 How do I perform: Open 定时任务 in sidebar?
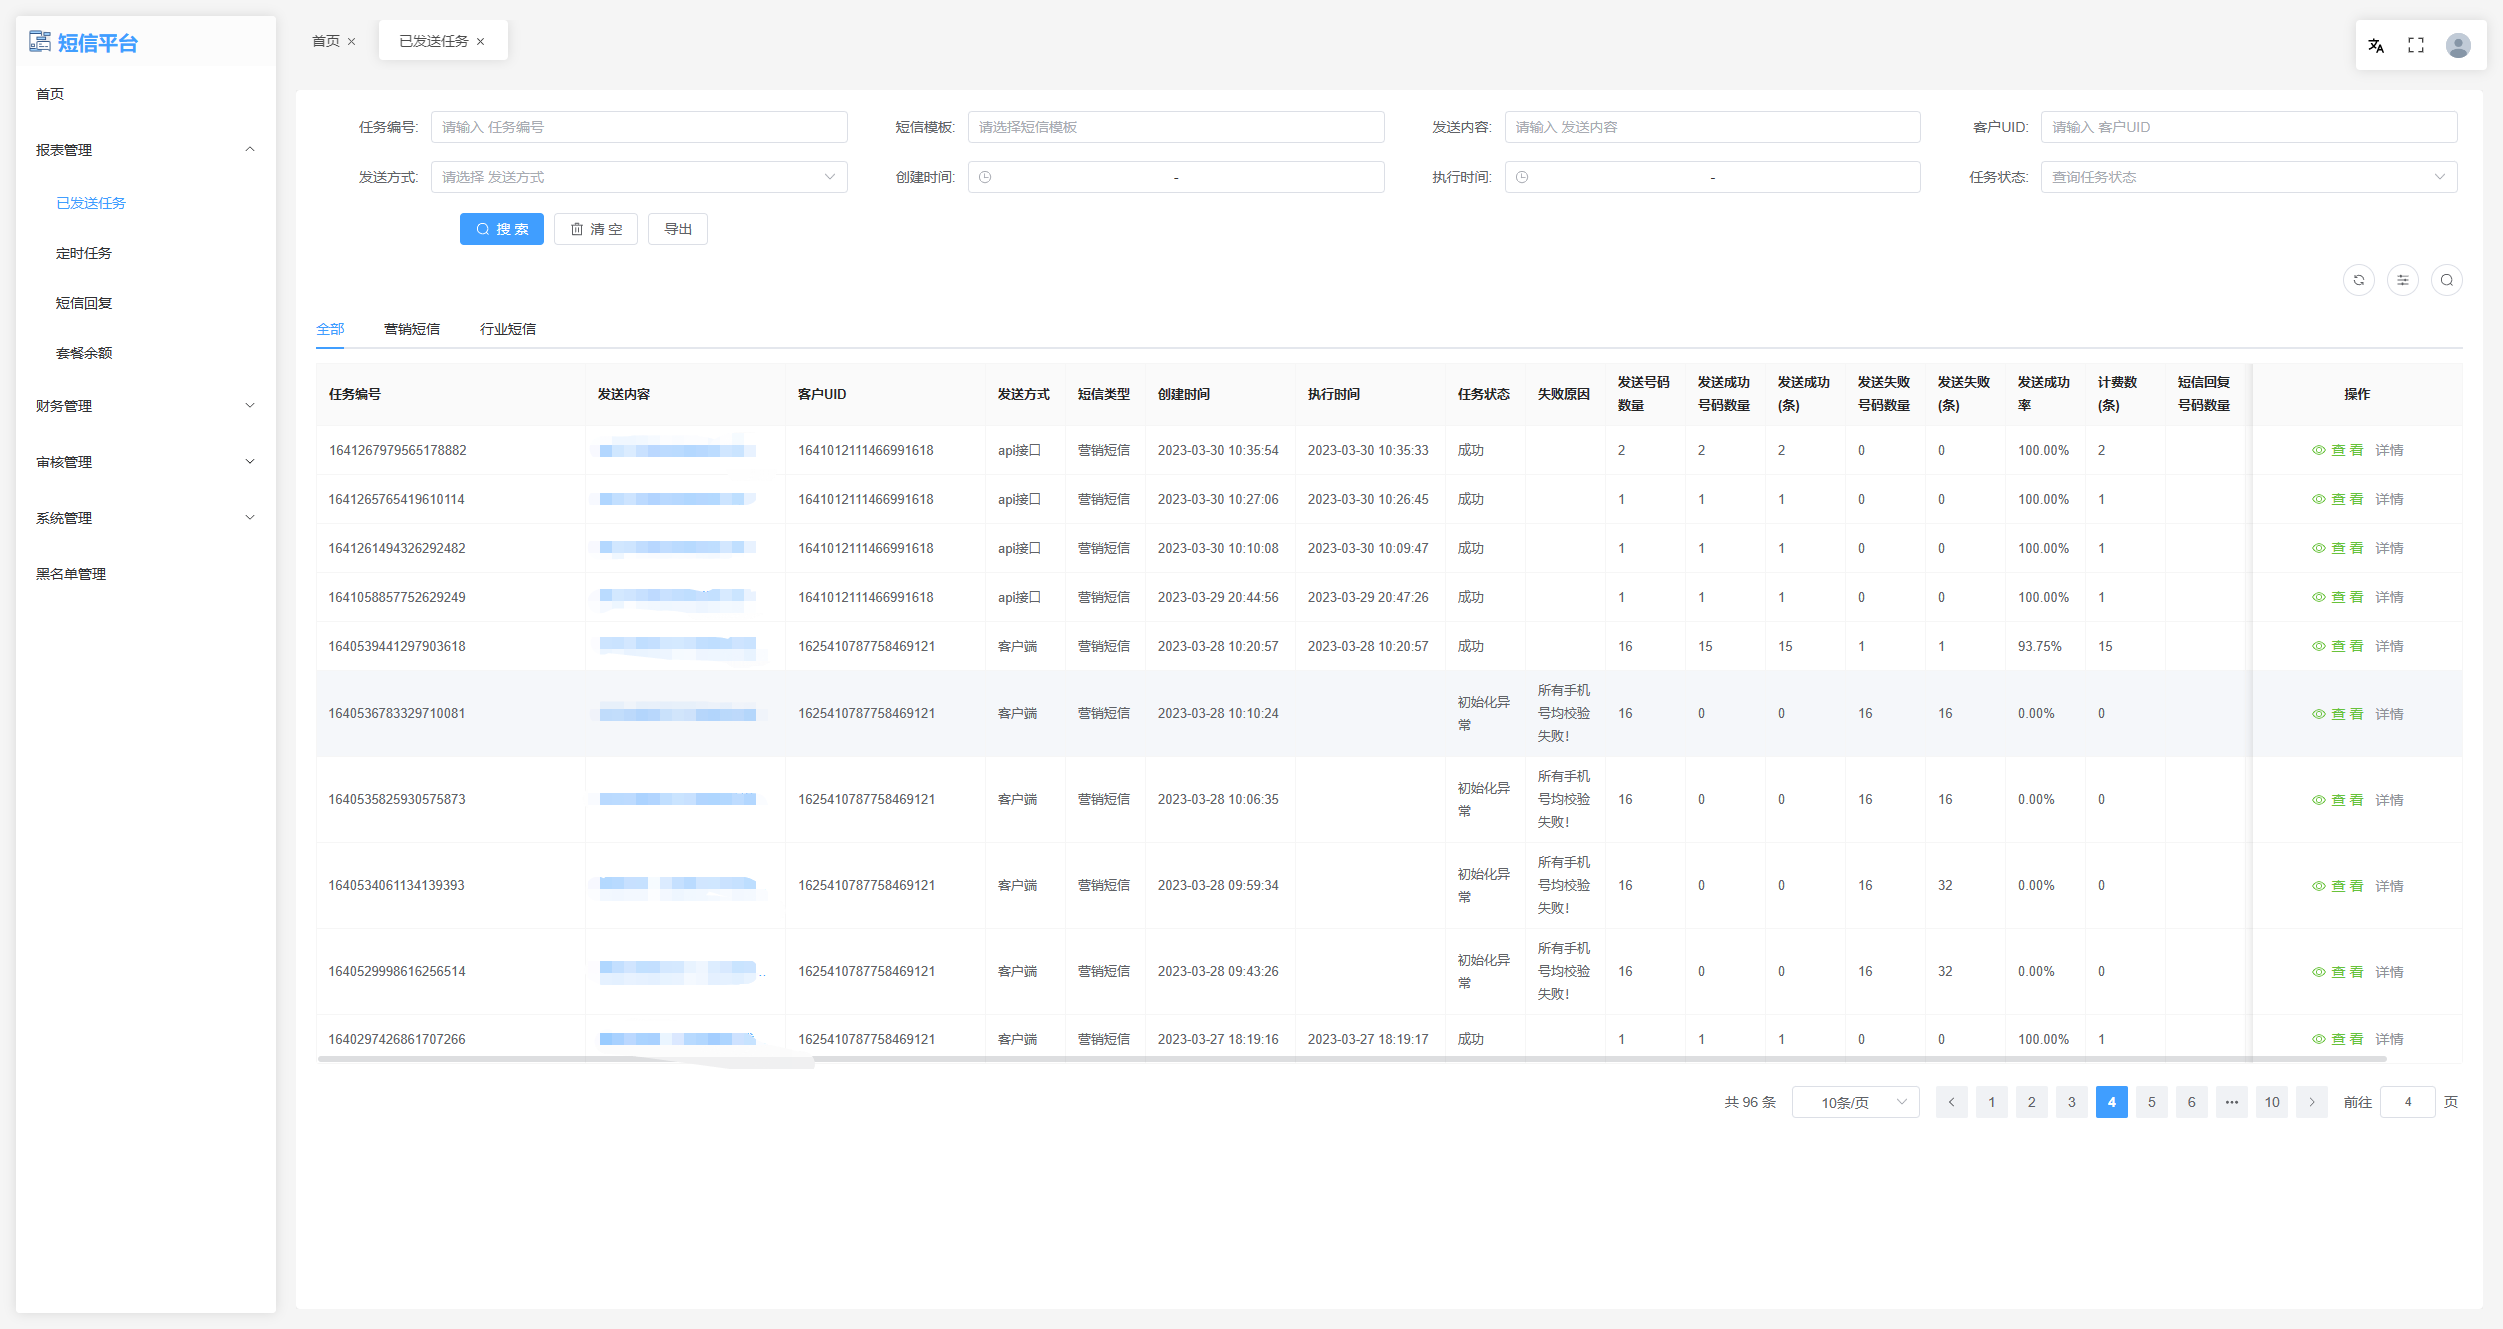(x=84, y=253)
